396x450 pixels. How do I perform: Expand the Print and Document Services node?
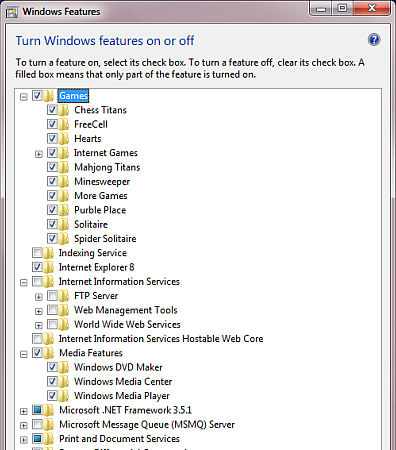(x=23, y=440)
